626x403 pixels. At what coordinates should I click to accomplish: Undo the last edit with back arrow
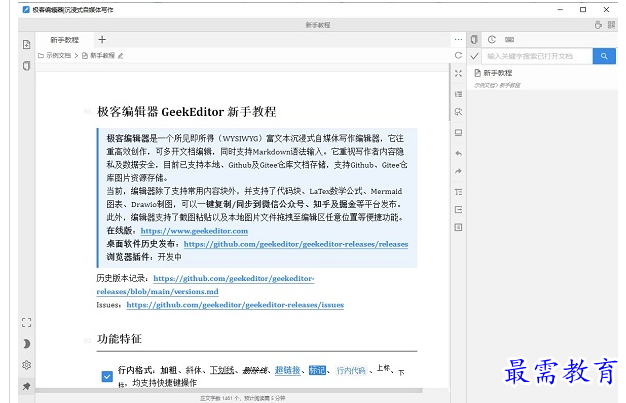[458, 153]
